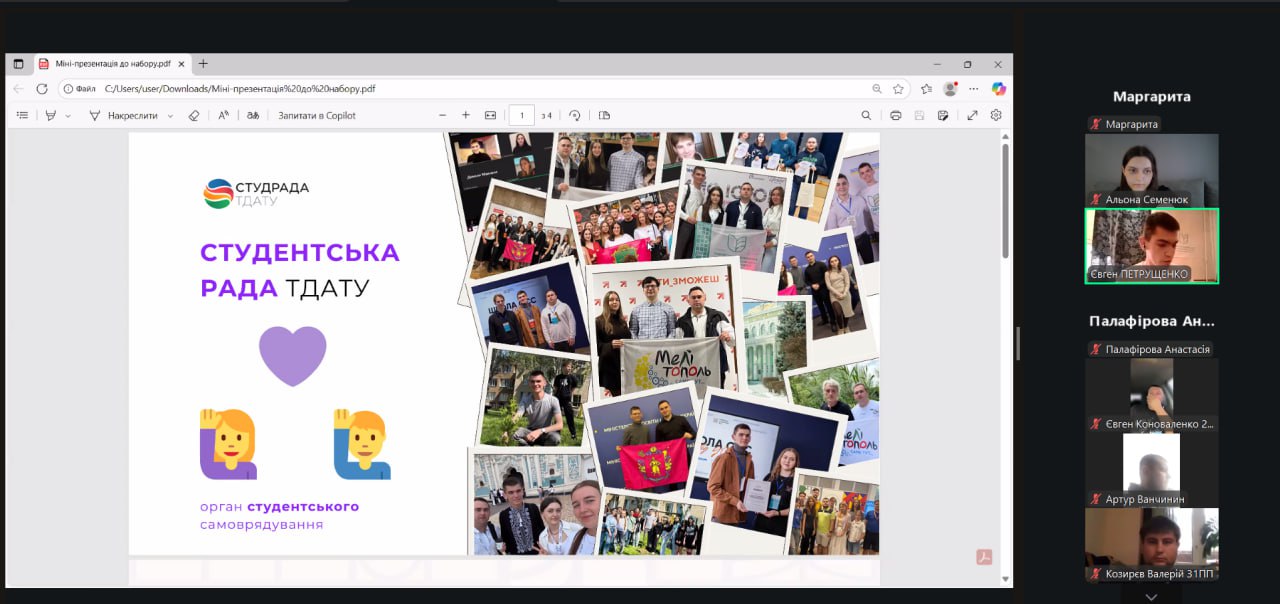
Task: Open the browser profile avatar
Action: point(950,89)
